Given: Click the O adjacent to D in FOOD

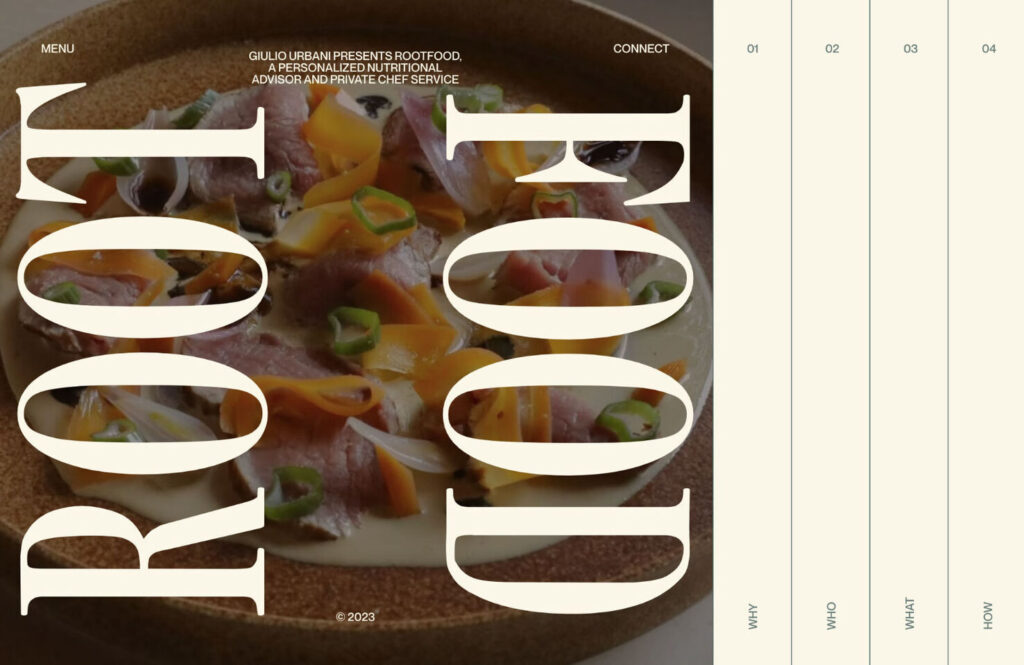Looking at the screenshot, I should point(568,413).
